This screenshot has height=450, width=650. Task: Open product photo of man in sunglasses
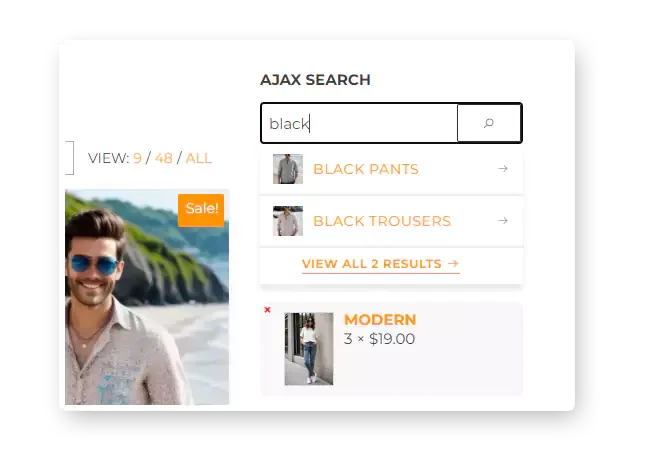pyautogui.click(x=147, y=297)
